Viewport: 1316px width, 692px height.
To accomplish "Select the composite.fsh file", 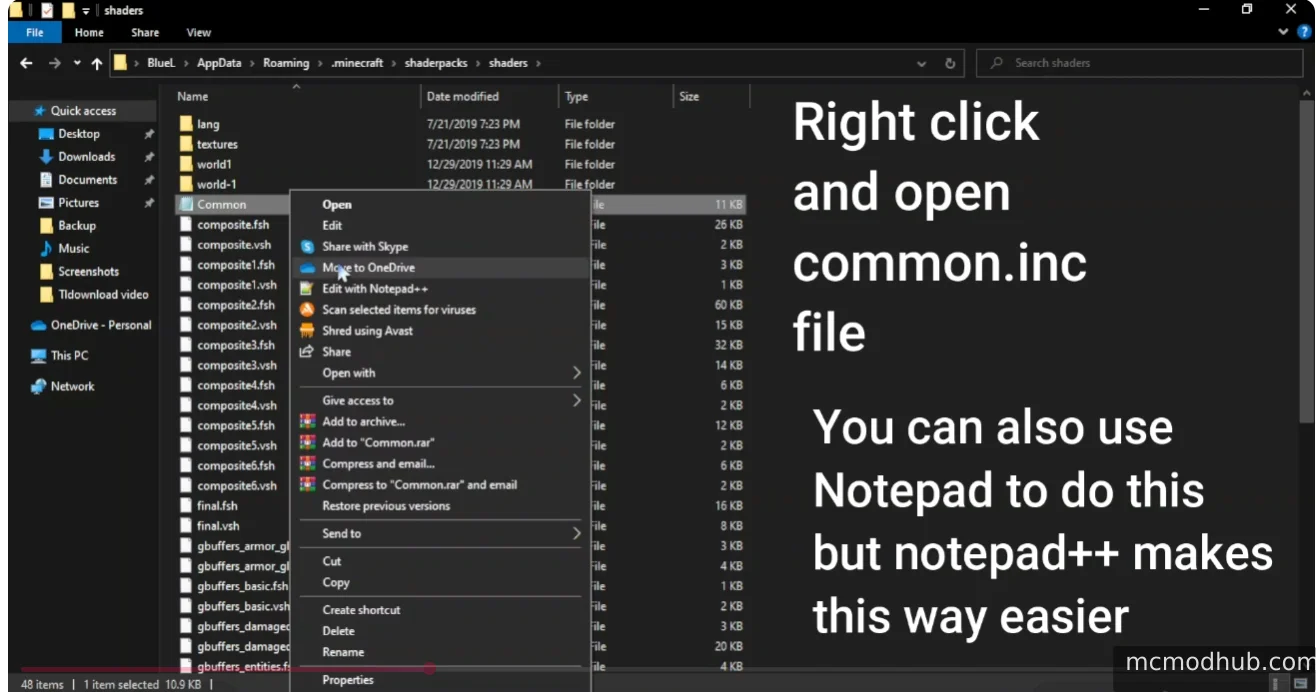I will pos(233,225).
